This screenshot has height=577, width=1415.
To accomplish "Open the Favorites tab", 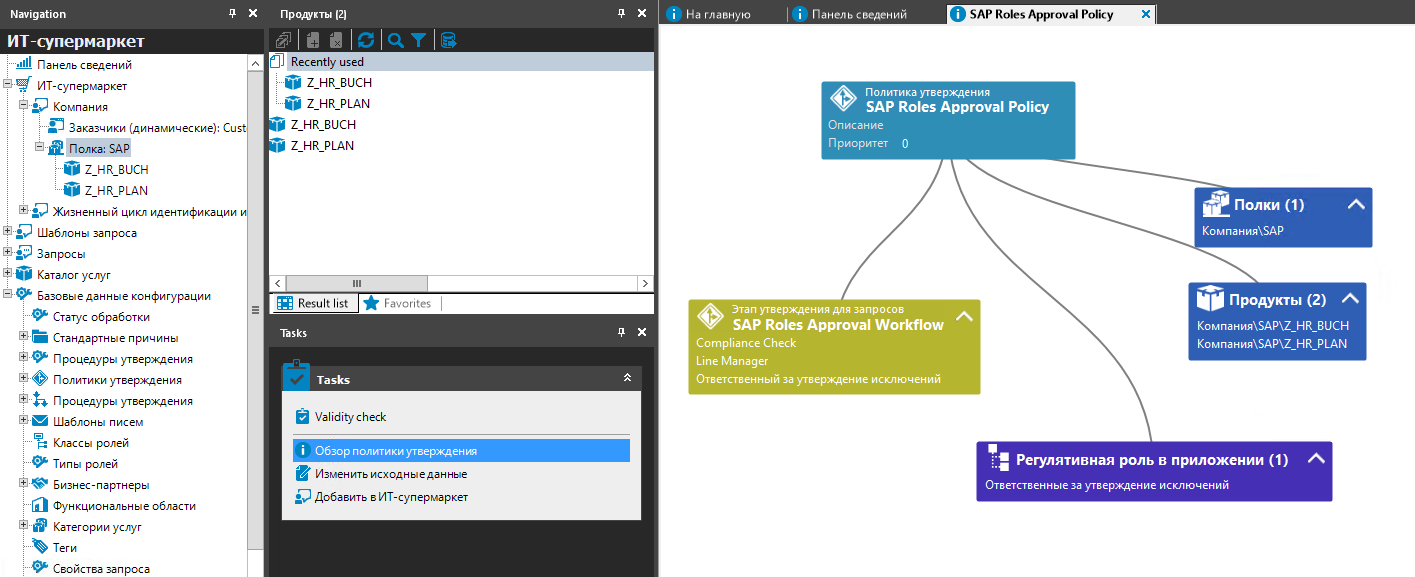I will 398,303.
